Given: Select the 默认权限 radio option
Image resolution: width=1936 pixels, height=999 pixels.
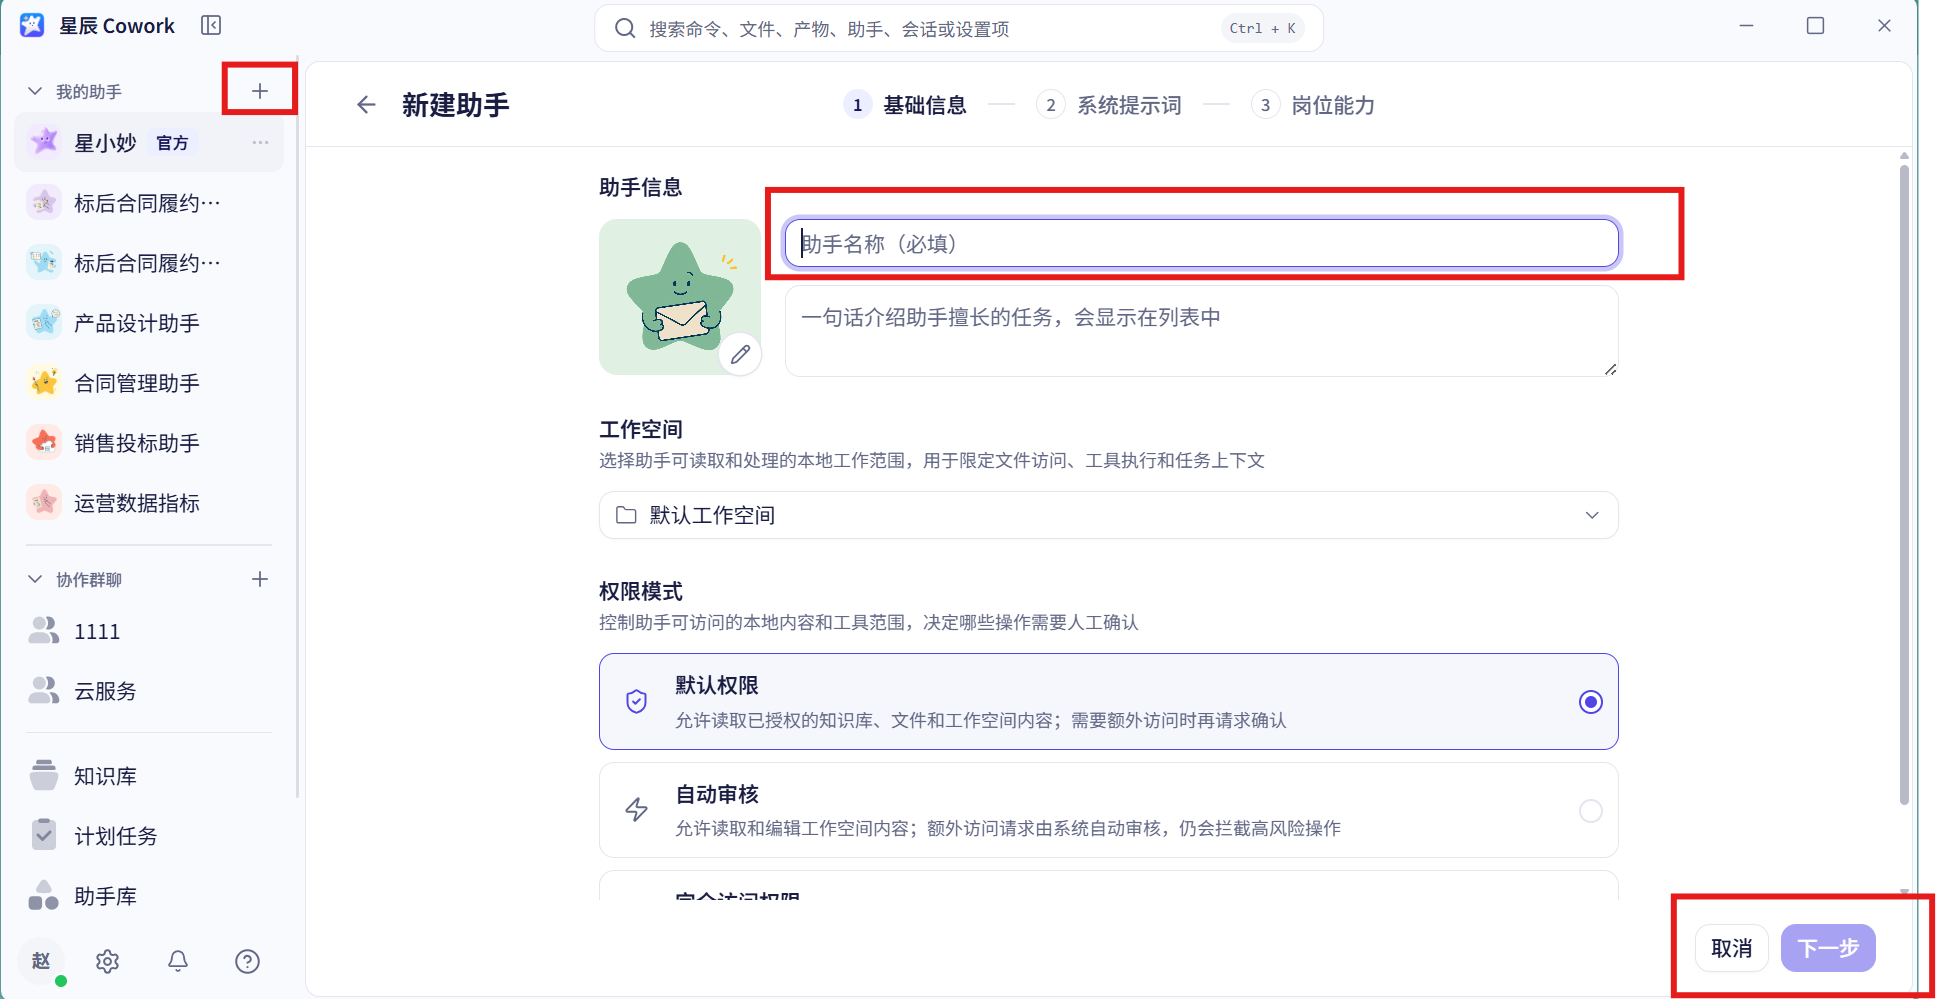Looking at the screenshot, I should click(x=1590, y=702).
